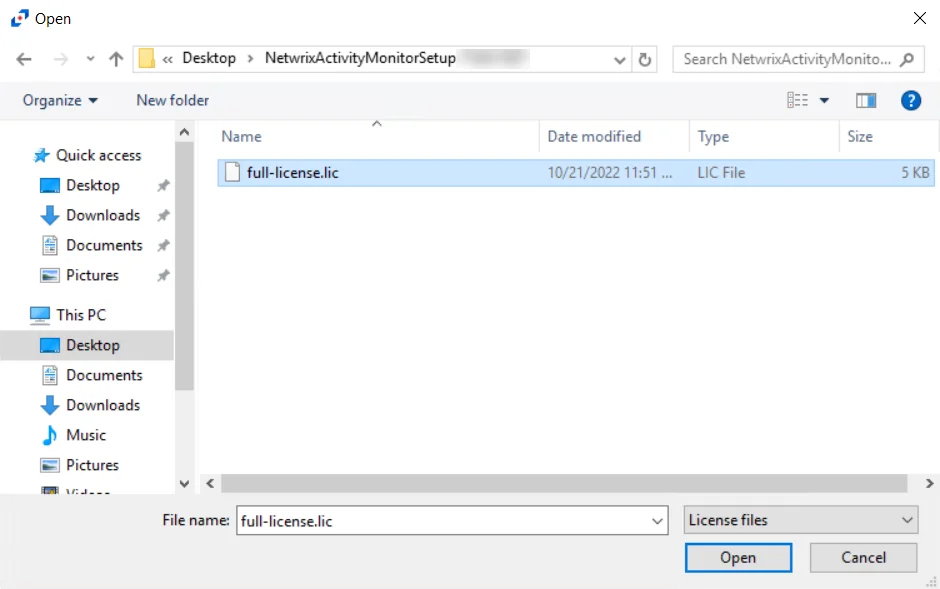Go back using the Back arrow
Screen dimensions: 940x589
(x=24, y=59)
